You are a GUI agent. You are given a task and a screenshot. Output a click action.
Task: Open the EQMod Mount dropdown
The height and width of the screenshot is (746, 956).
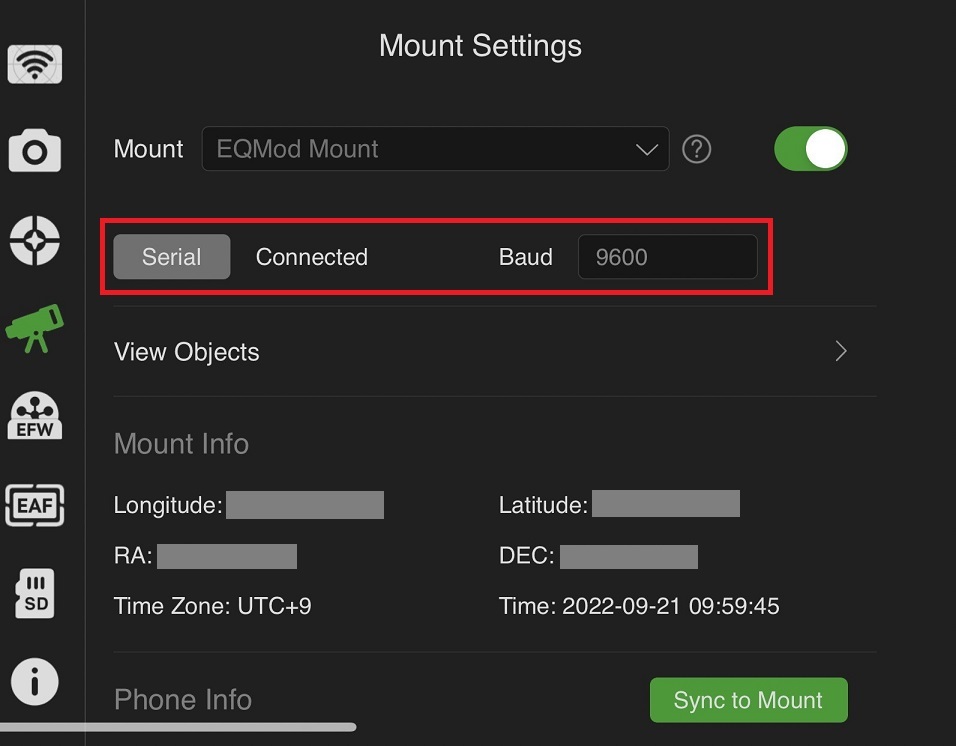coord(435,149)
